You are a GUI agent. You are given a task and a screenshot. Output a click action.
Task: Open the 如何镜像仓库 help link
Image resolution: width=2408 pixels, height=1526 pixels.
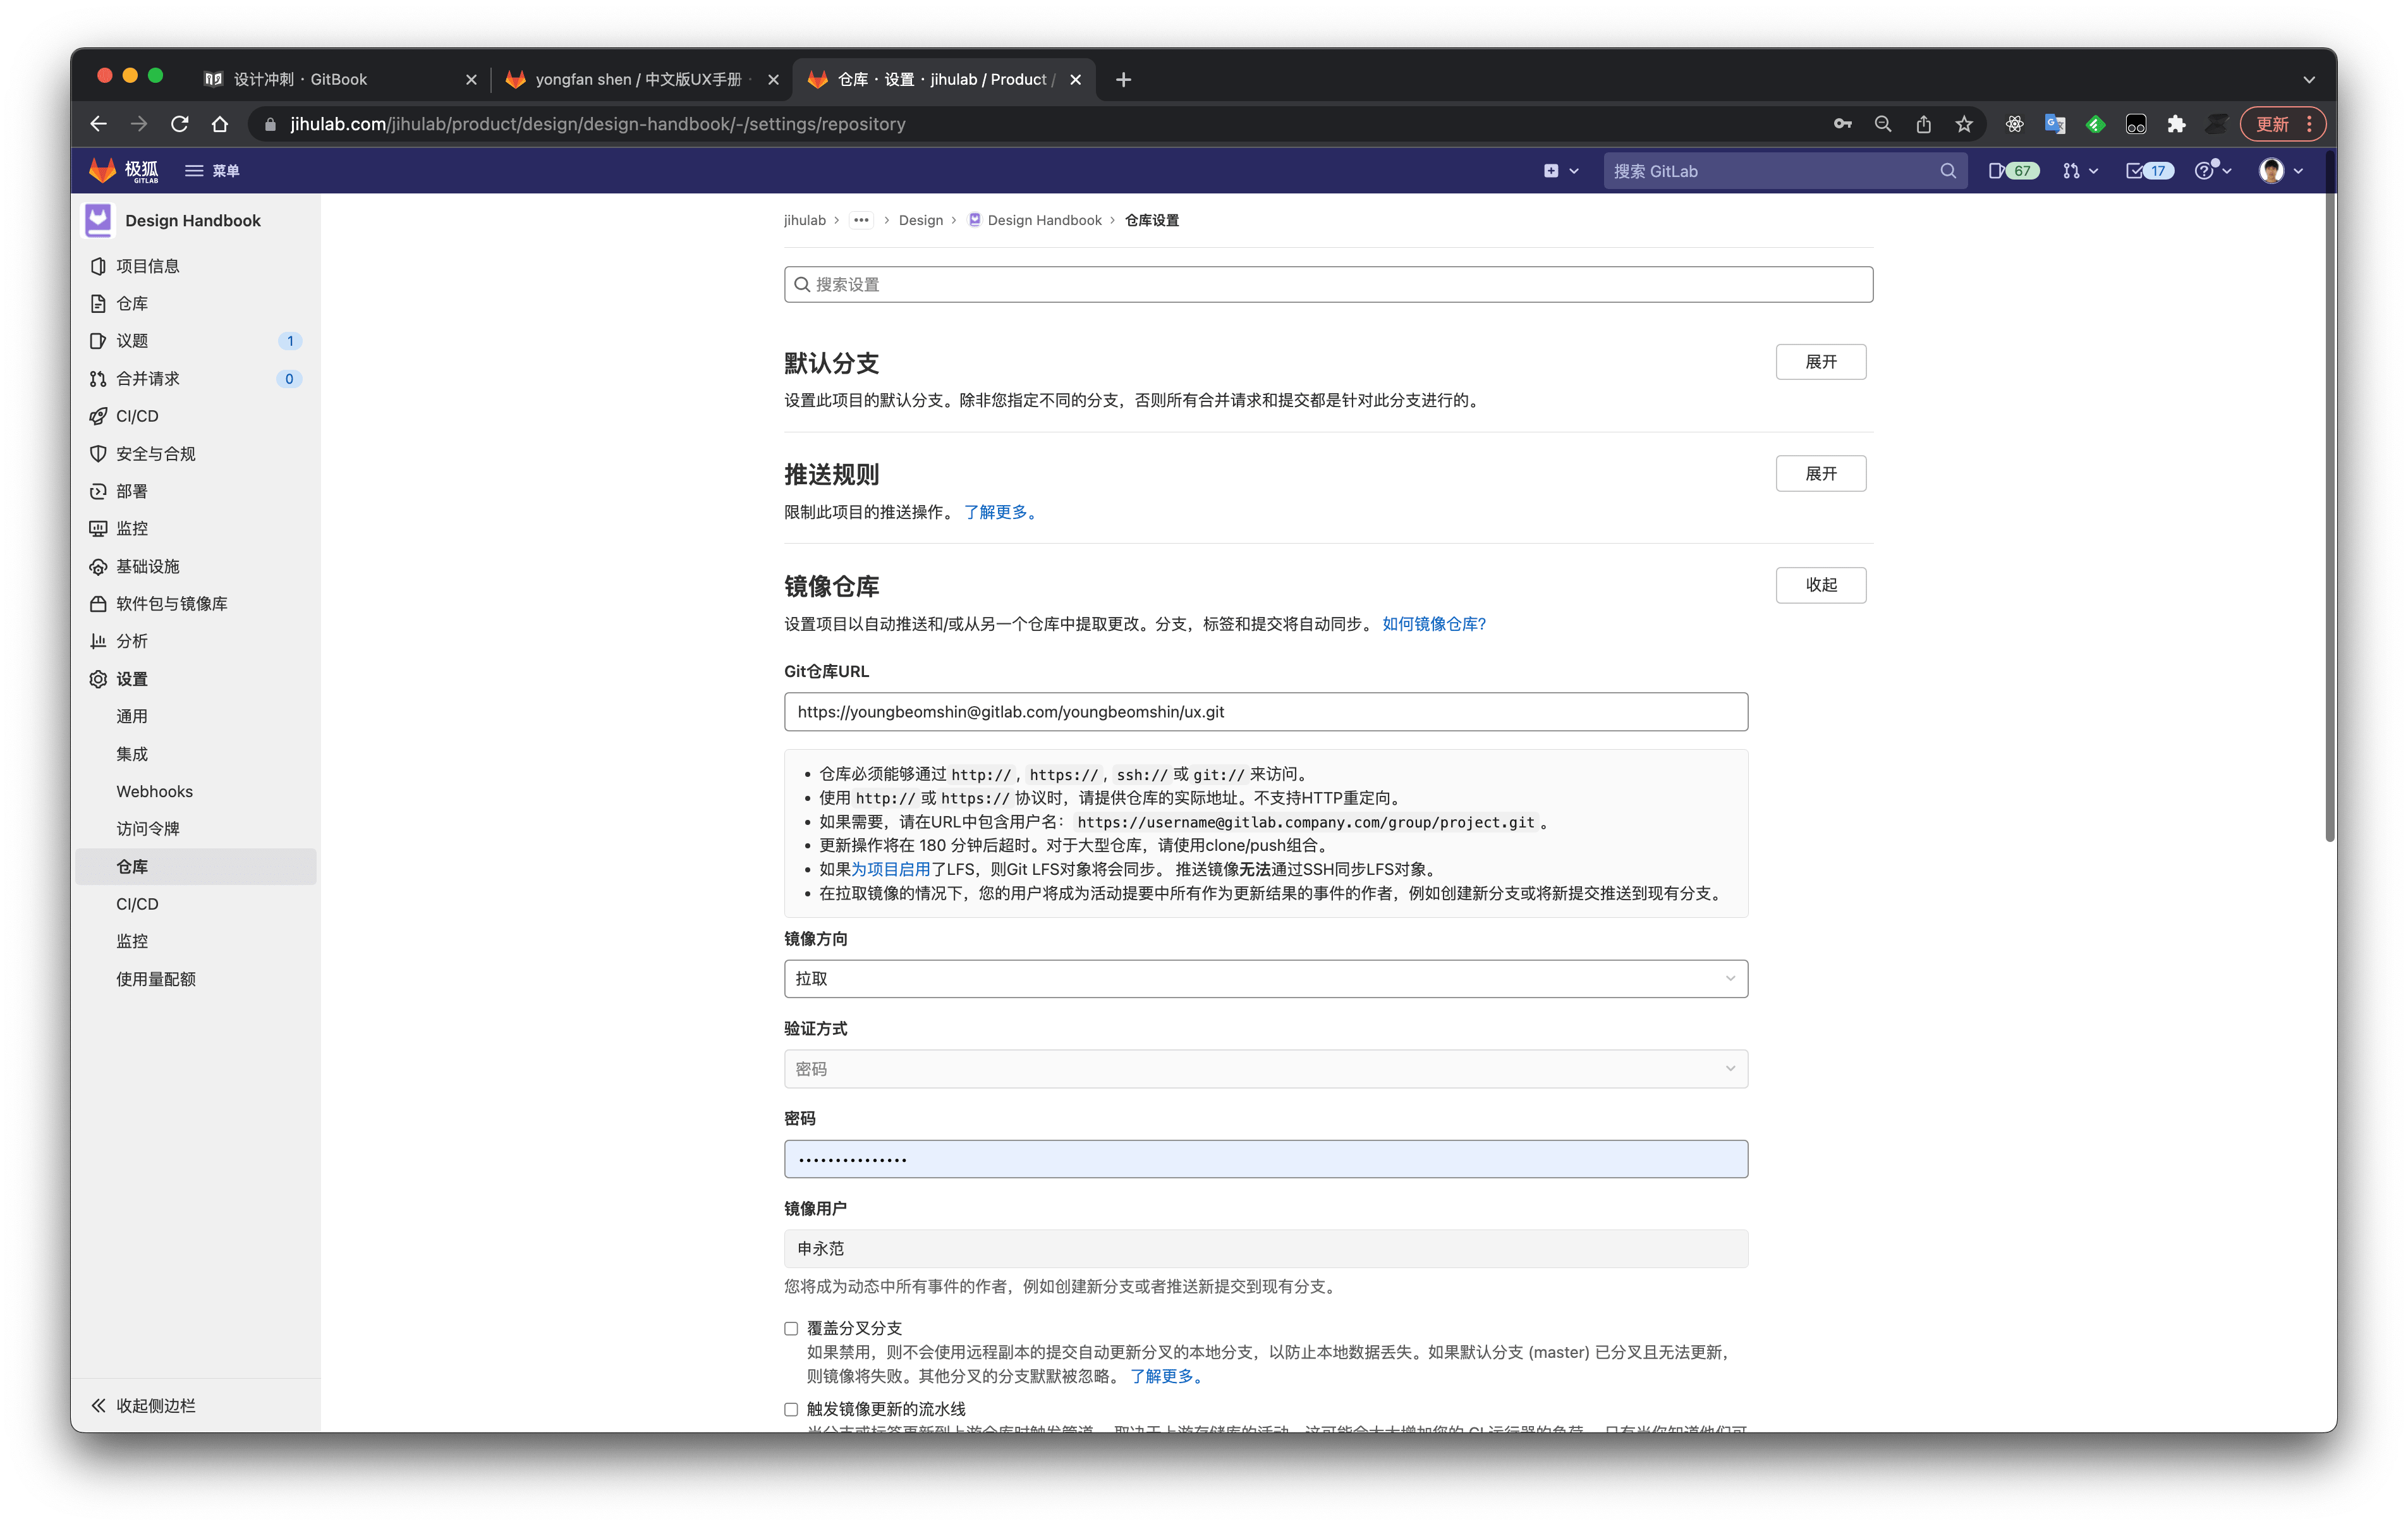coord(1432,623)
